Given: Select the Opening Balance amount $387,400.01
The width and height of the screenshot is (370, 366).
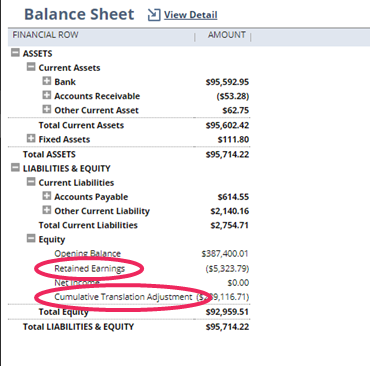Looking at the screenshot, I should [x=225, y=254].
